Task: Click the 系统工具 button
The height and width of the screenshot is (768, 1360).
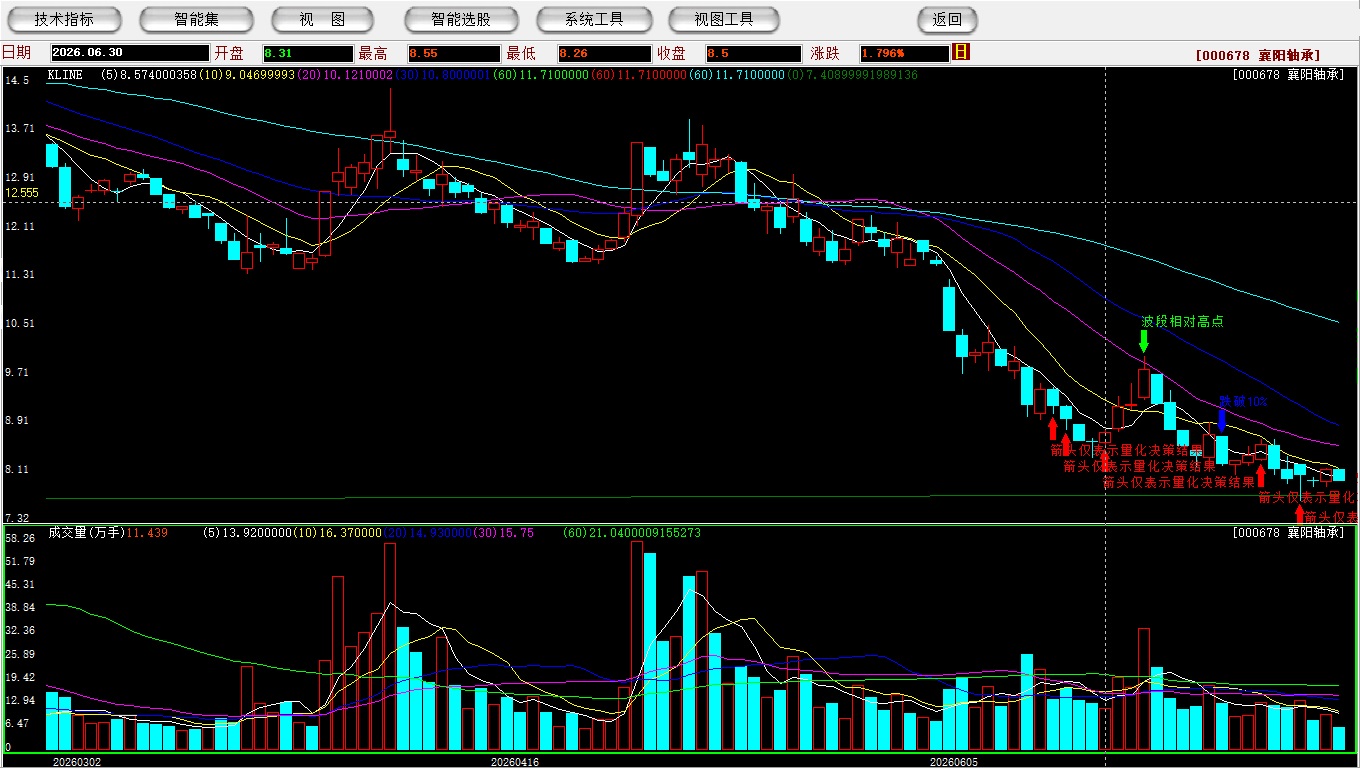Action: tap(594, 19)
